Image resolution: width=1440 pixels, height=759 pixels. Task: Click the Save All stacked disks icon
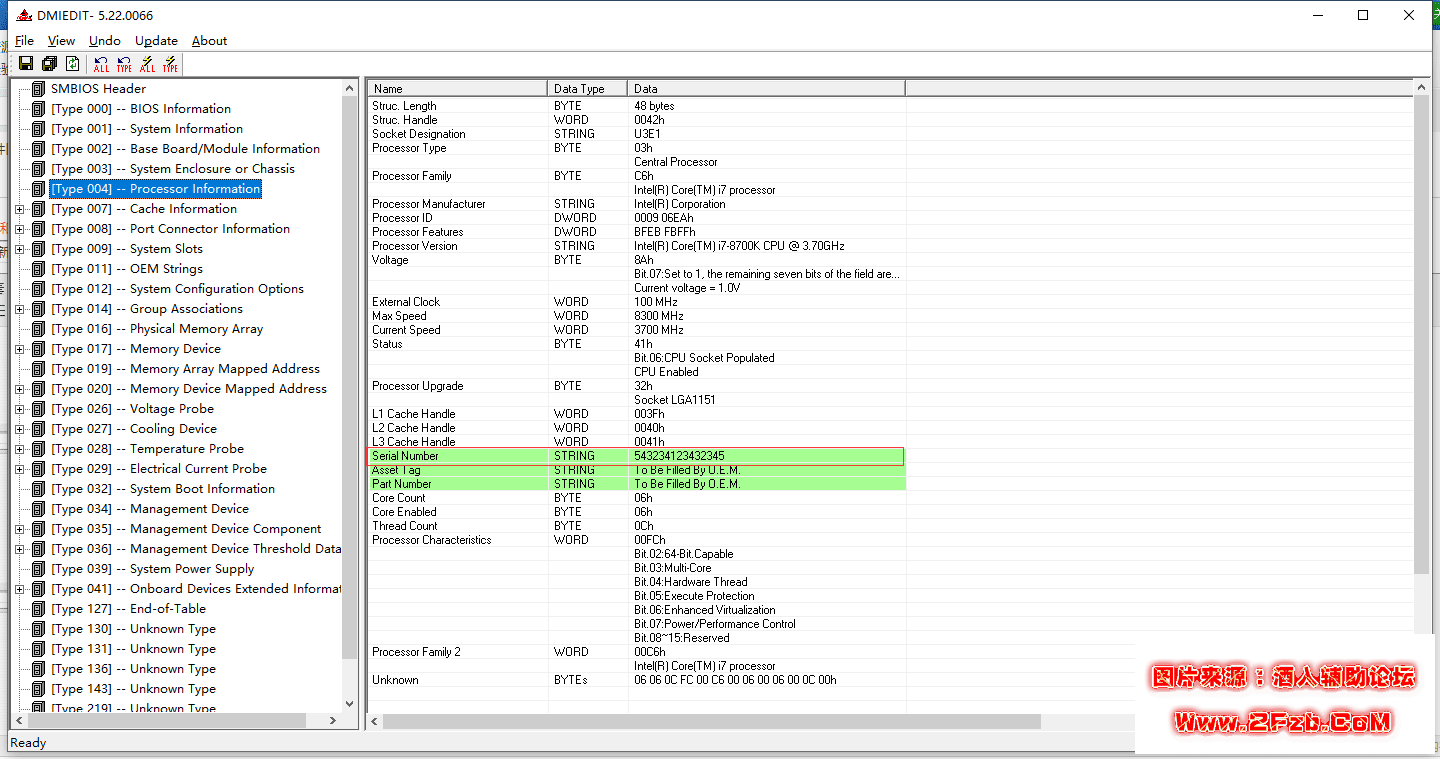click(49, 64)
